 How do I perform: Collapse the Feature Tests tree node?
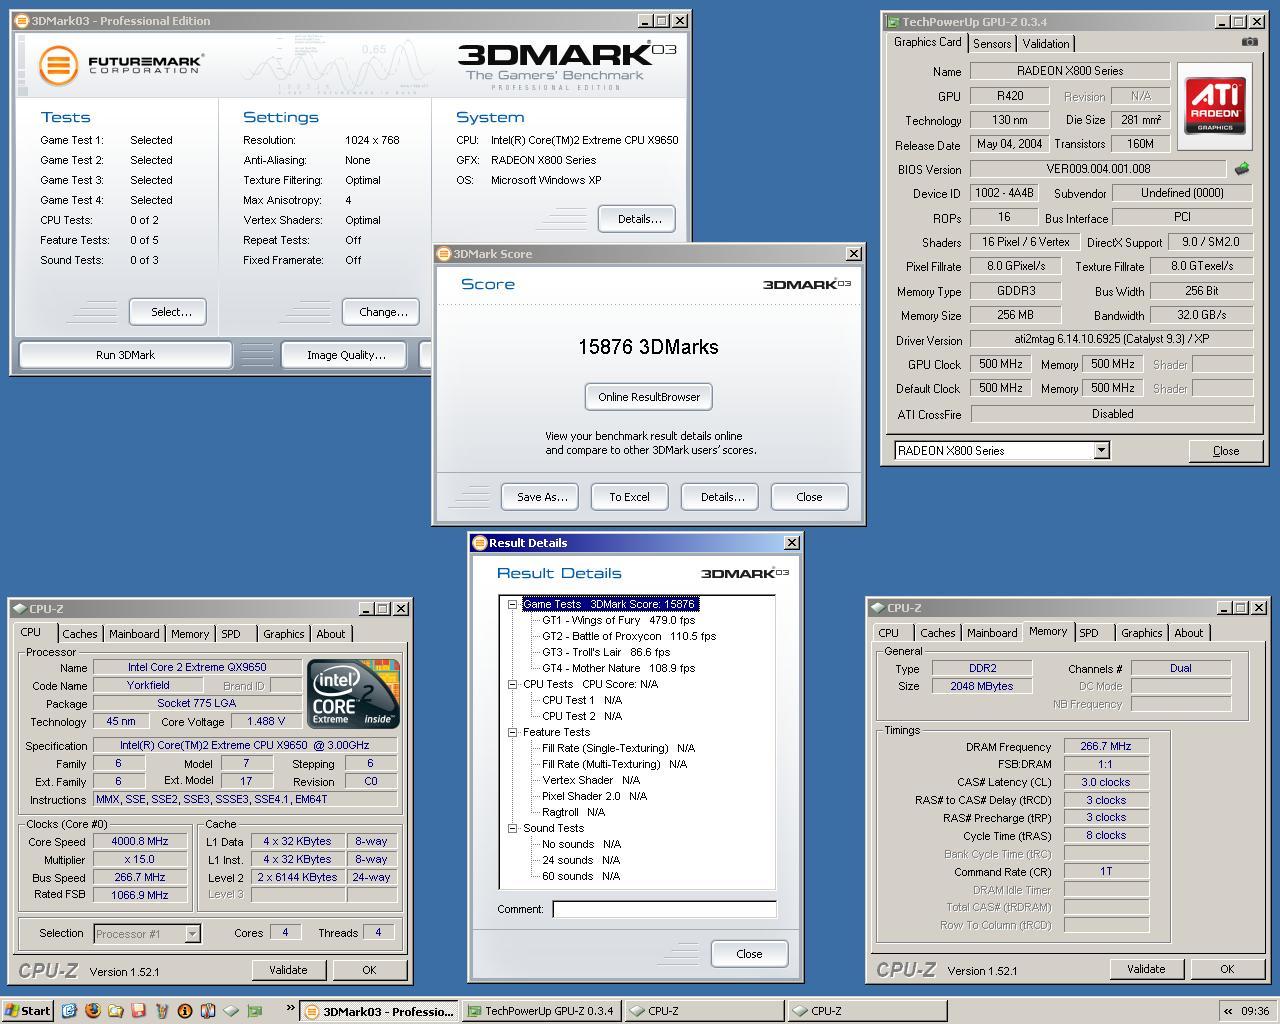click(x=512, y=732)
